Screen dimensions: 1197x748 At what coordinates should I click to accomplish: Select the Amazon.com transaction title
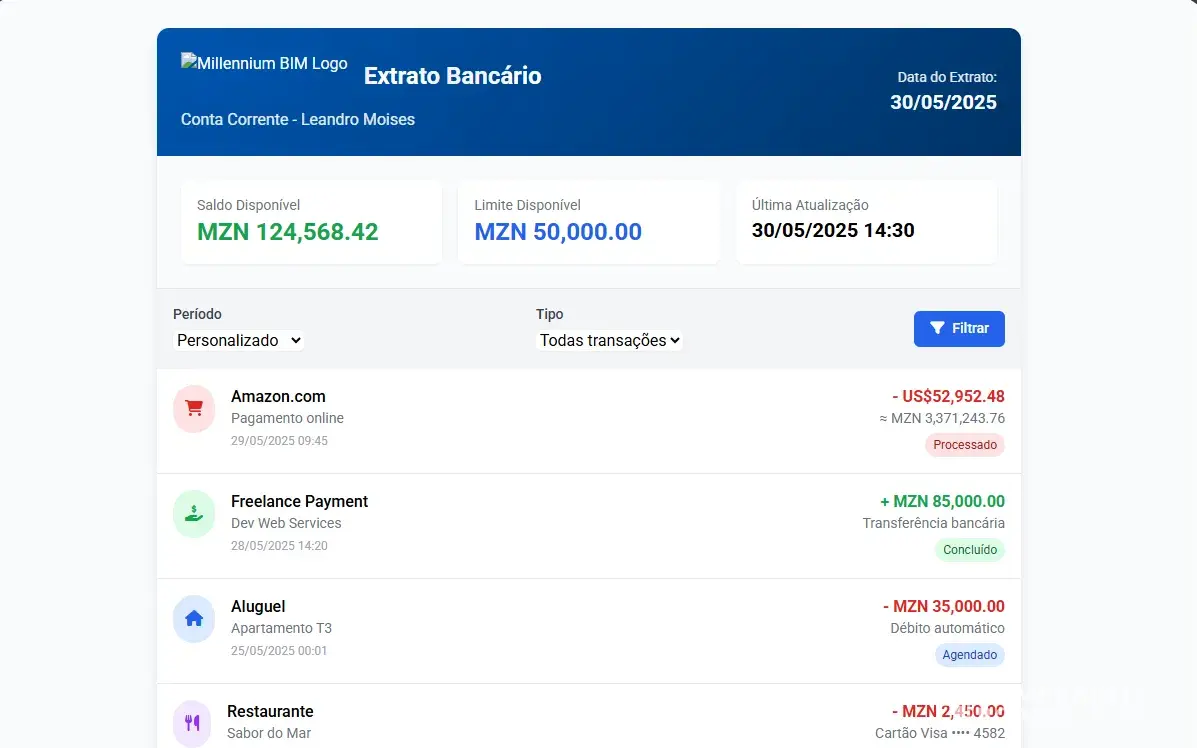tap(278, 396)
